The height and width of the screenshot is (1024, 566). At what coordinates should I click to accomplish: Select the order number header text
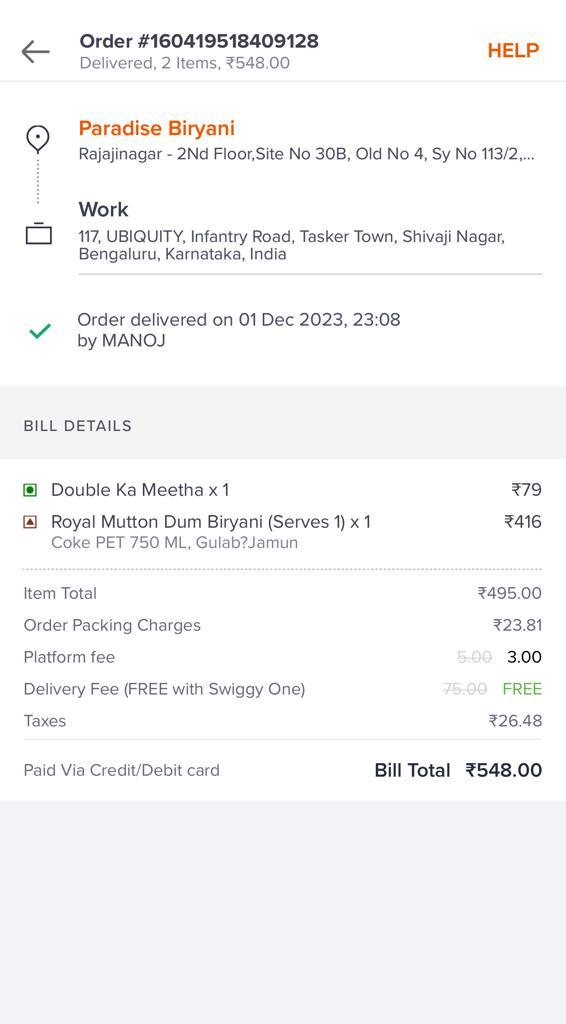[199, 41]
